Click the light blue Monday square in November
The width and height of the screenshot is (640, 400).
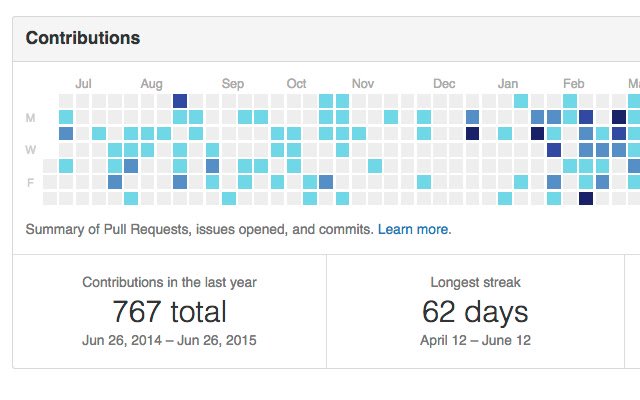[x=391, y=117]
